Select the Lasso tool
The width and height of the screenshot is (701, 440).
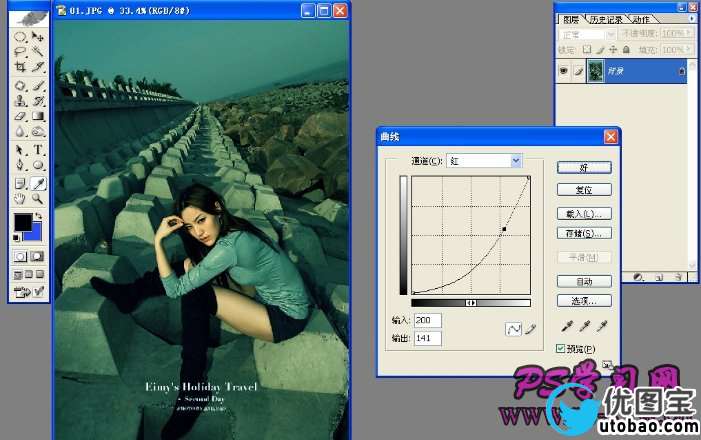[20, 52]
